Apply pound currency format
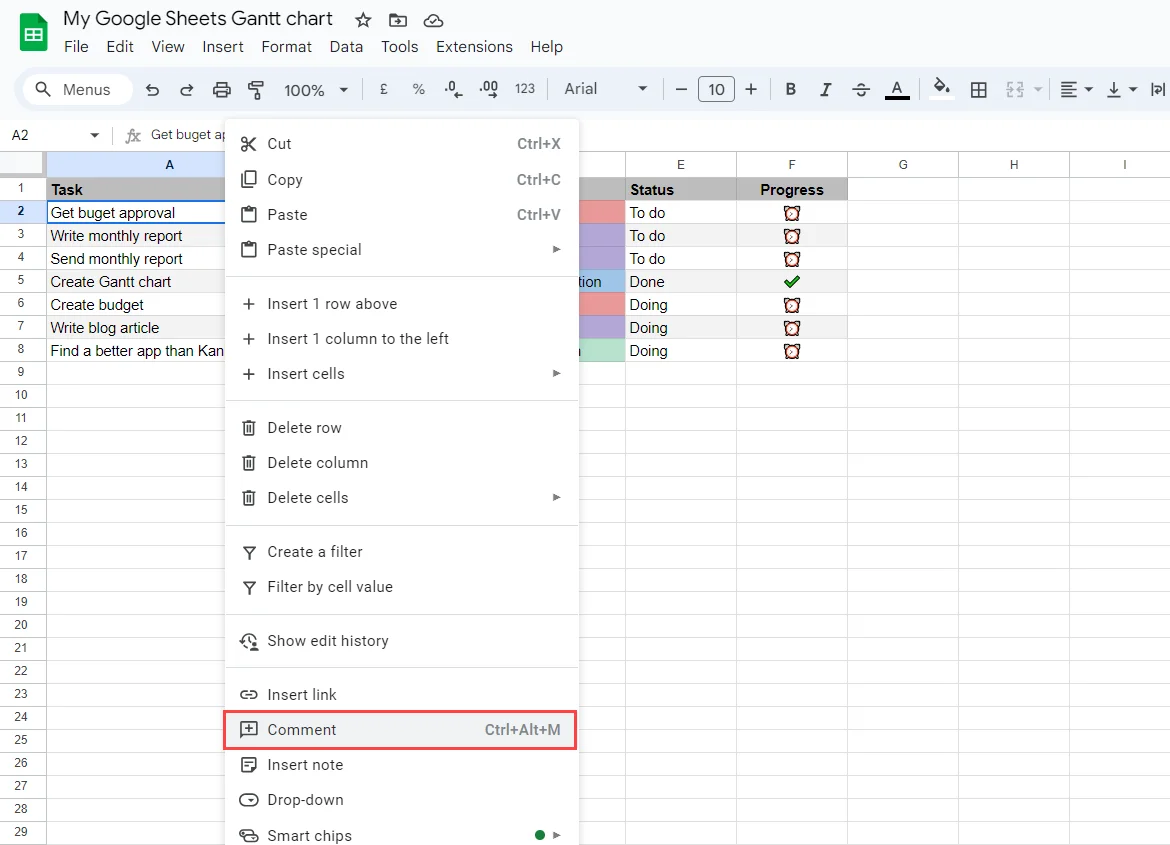Screen dimensions: 1170x845 click(384, 90)
